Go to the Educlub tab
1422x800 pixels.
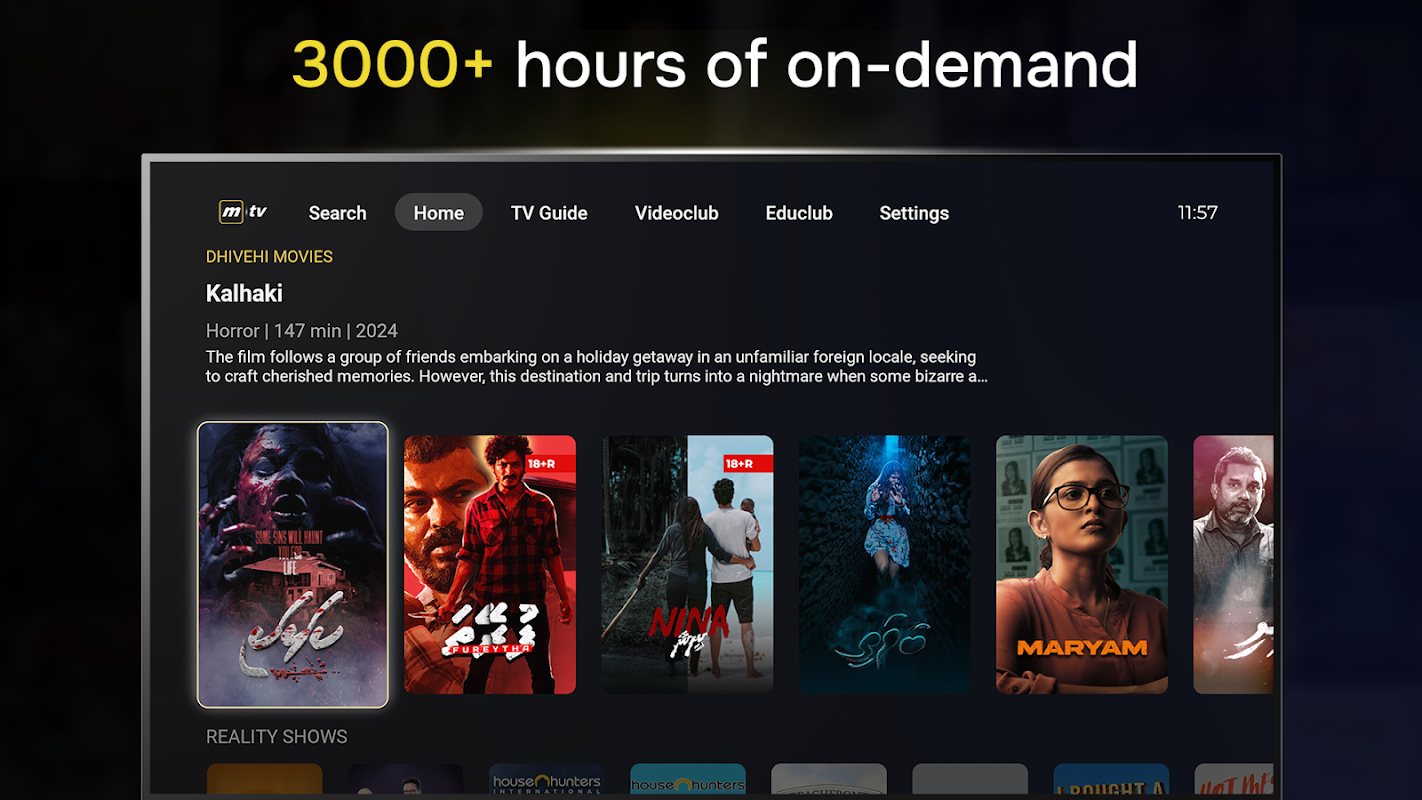click(x=799, y=213)
